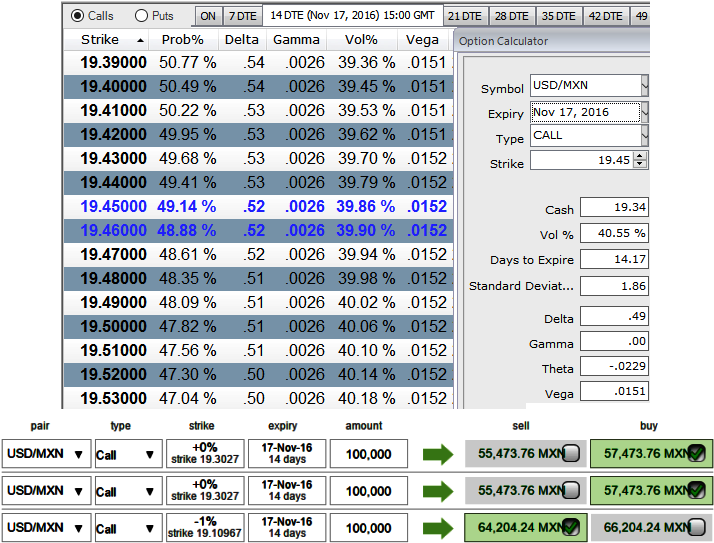Screen dimensions: 714x543
Task: Open the Symbol USD/MXN dropdown
Action: pyautogui.click(x=644, y=87)
